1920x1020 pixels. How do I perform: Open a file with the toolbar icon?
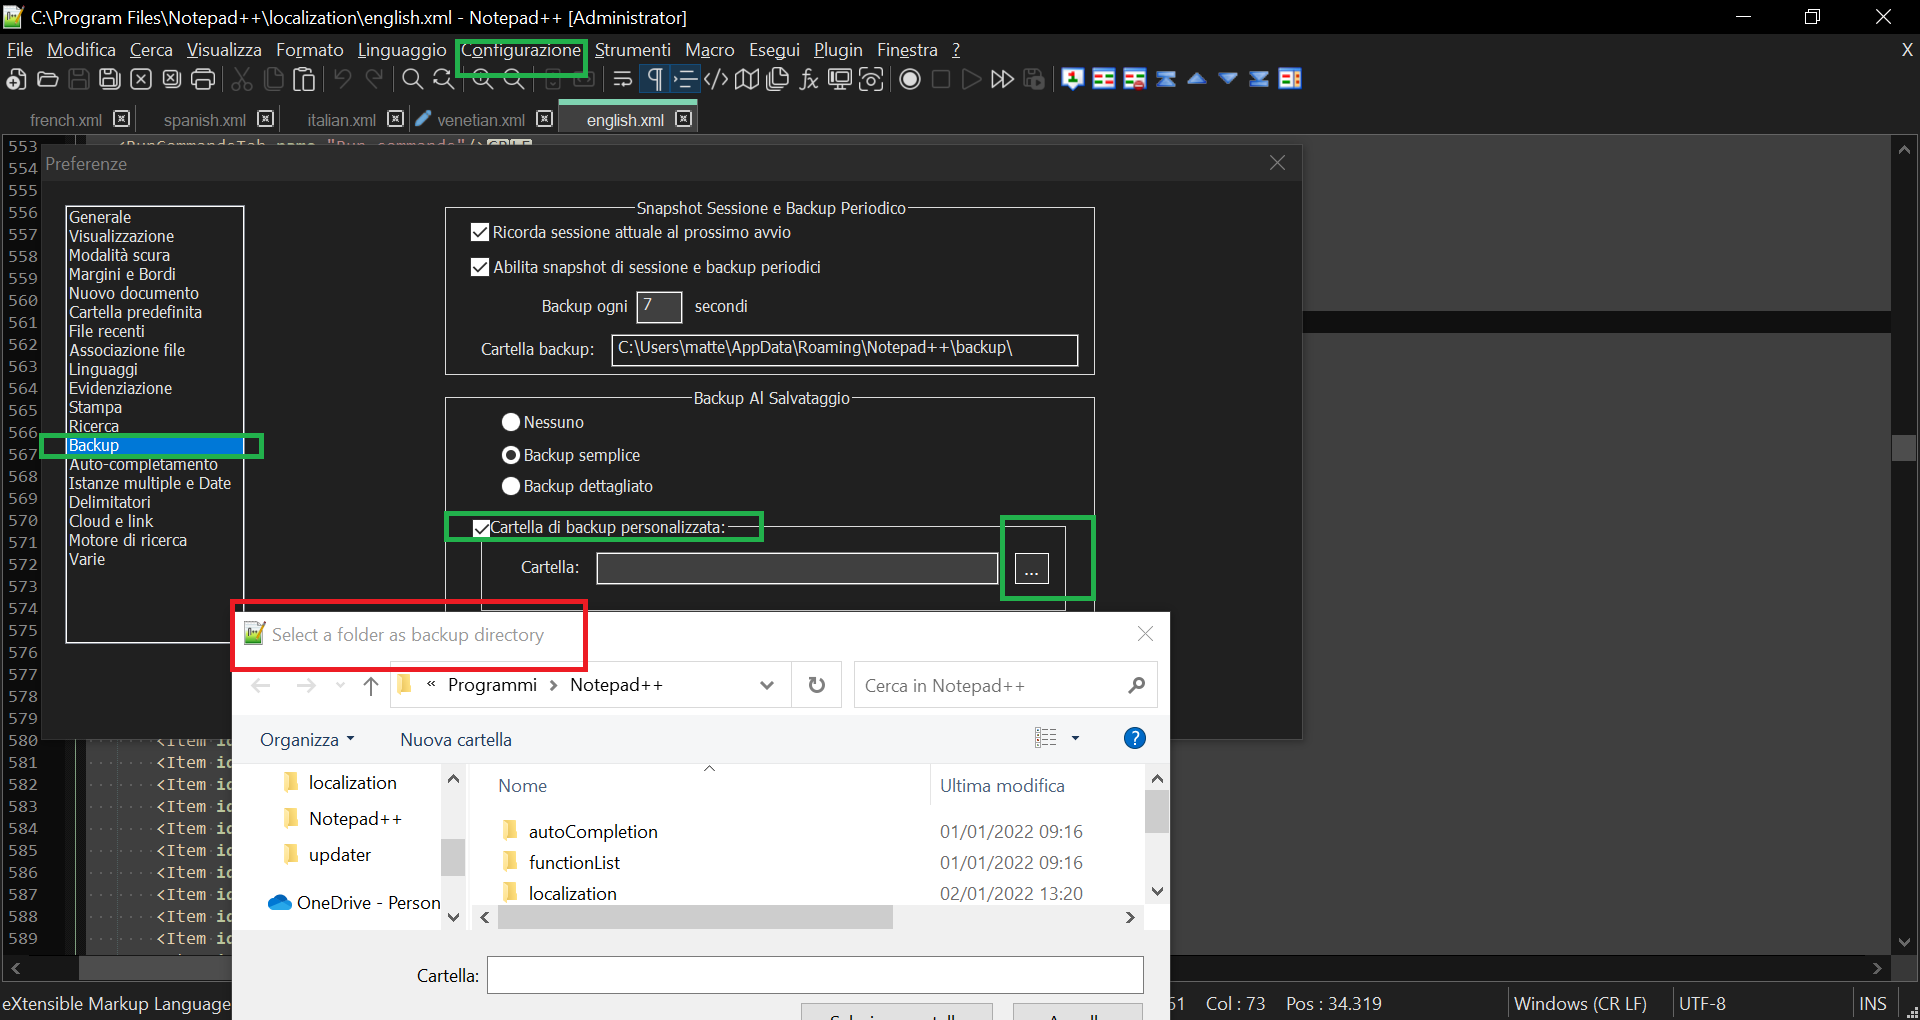[47, 79]
